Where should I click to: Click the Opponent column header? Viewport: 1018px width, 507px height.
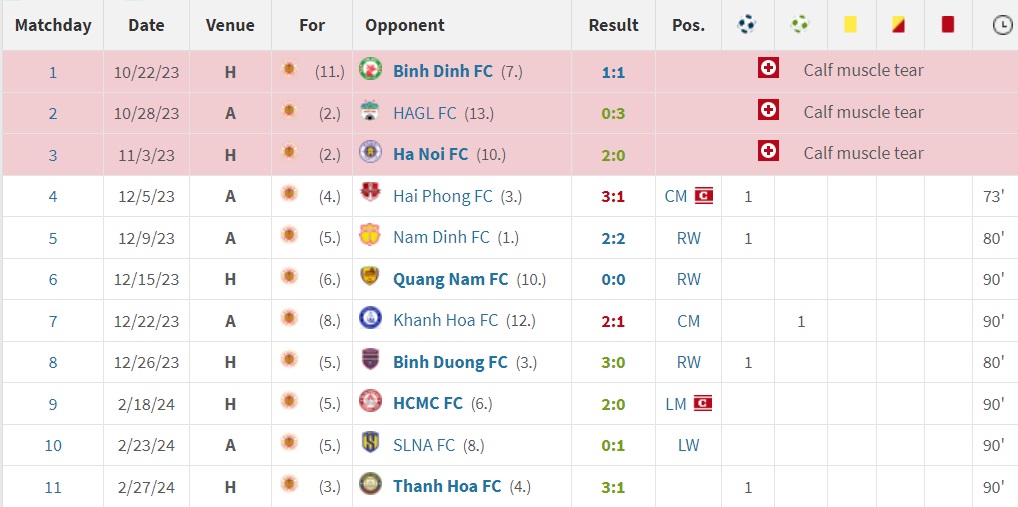pyautogui.click(x=405, y=25)
